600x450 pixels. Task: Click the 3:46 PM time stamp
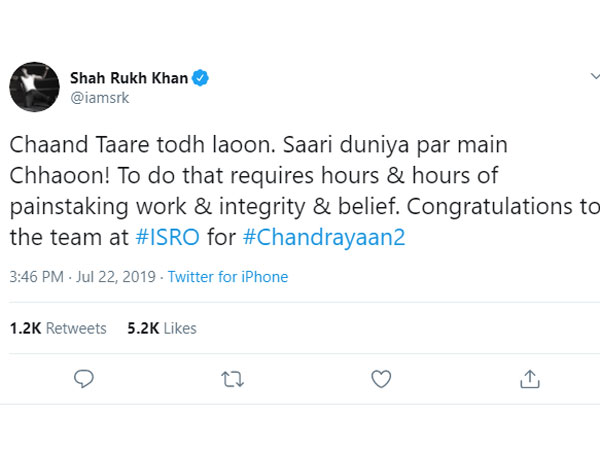pyautogui.click(x=36, y=277)
